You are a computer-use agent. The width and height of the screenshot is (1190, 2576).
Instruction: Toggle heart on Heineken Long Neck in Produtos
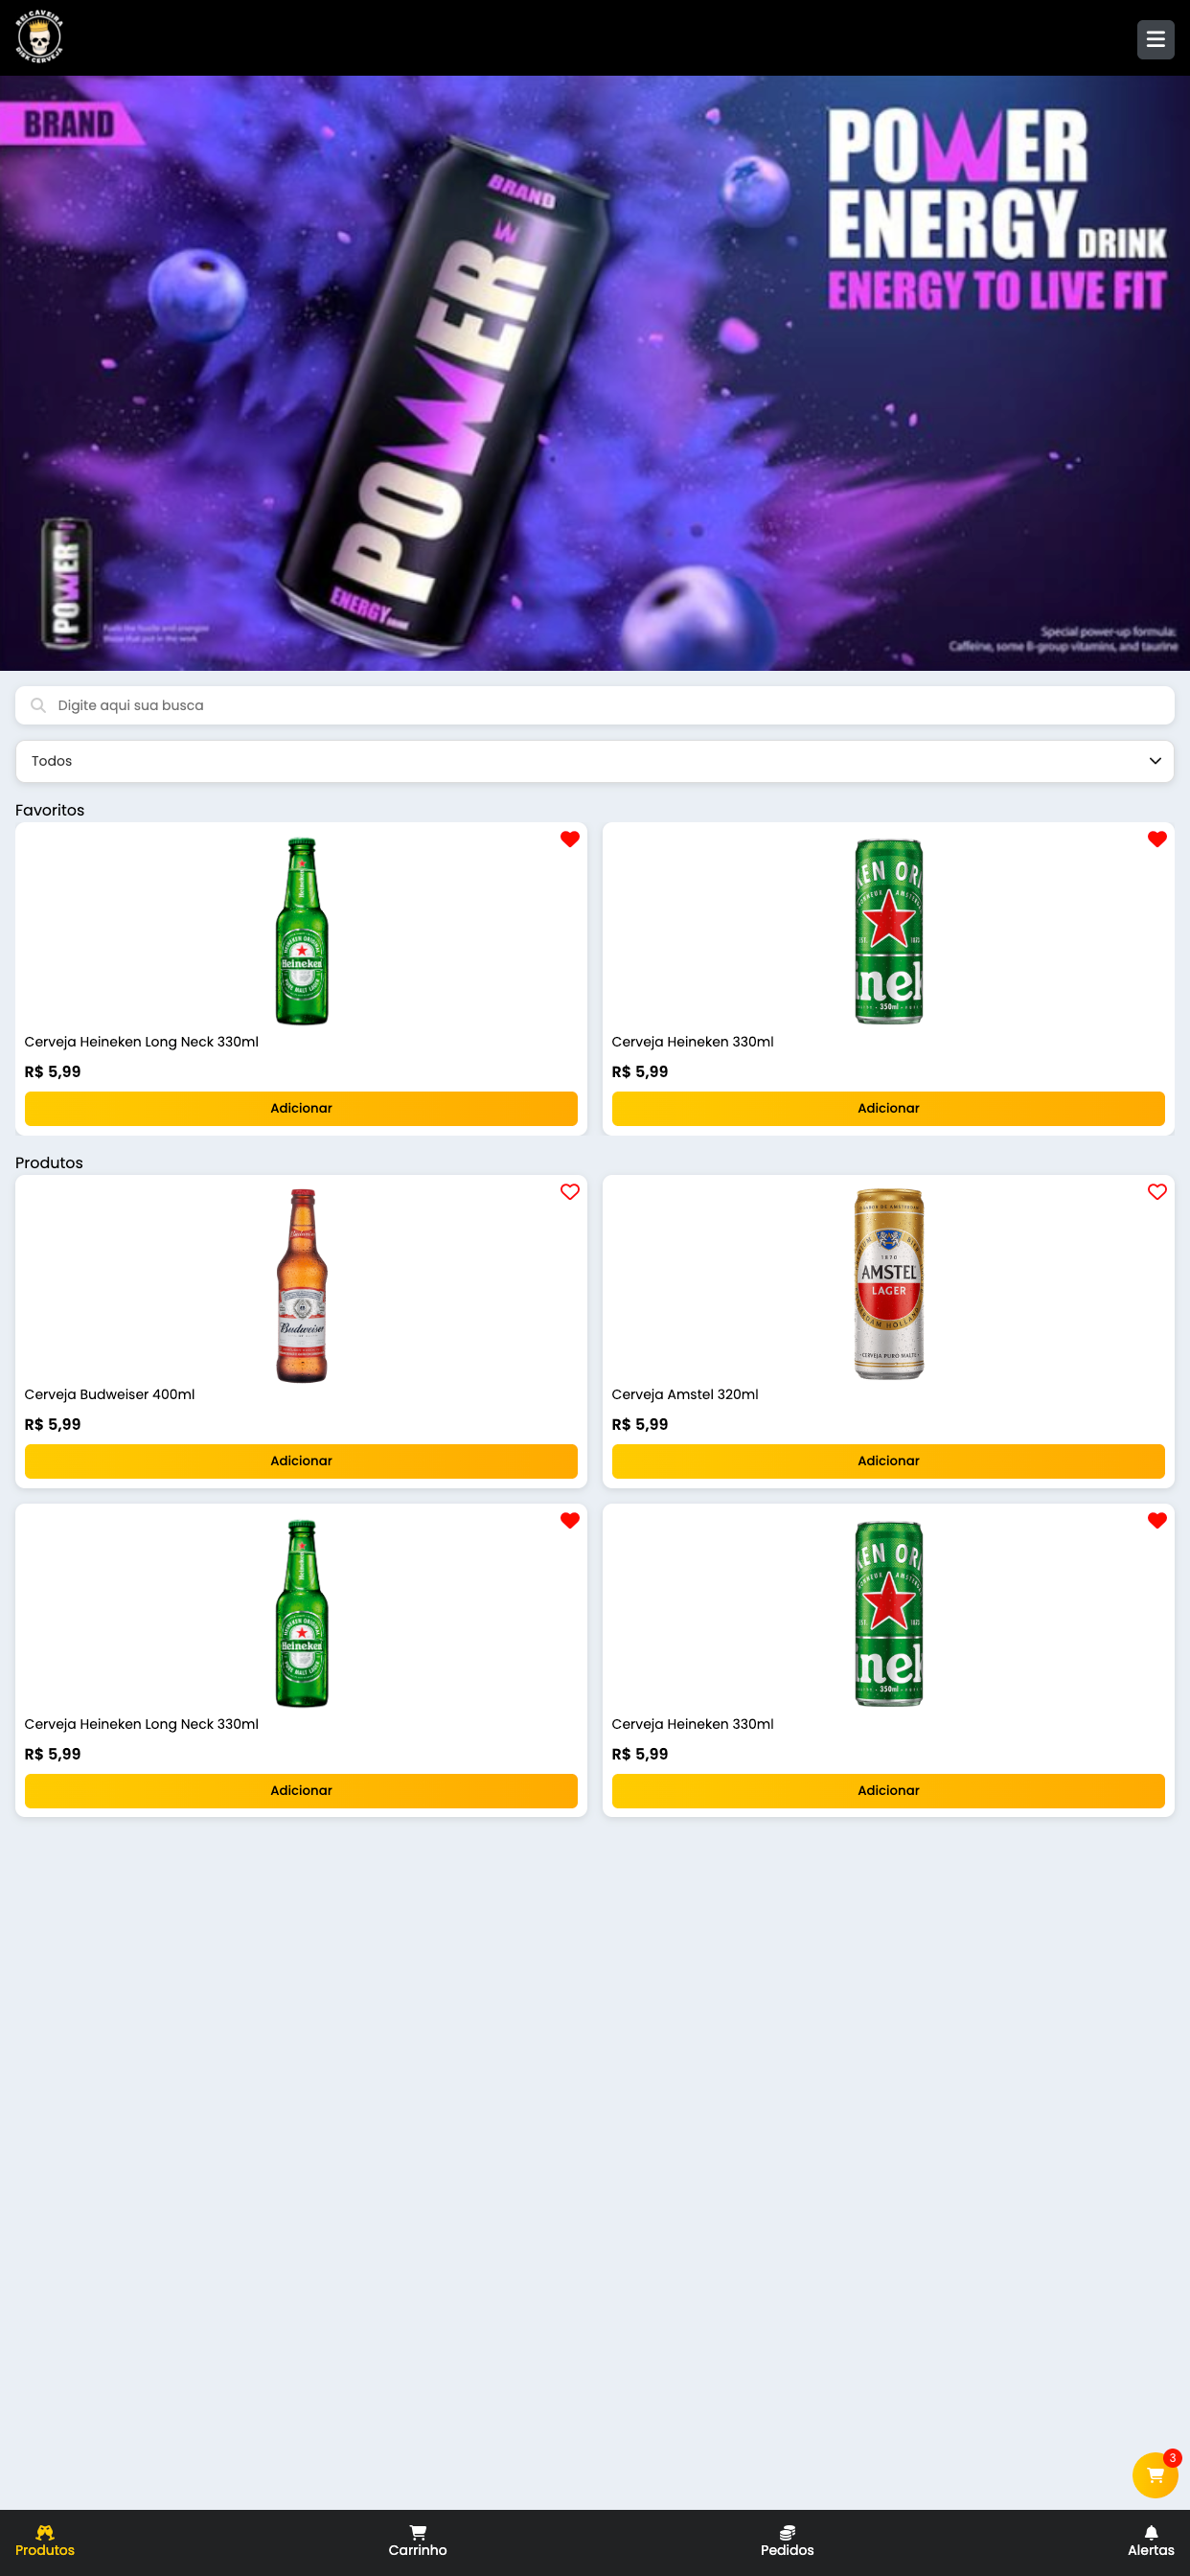[x=570, y=1521]
